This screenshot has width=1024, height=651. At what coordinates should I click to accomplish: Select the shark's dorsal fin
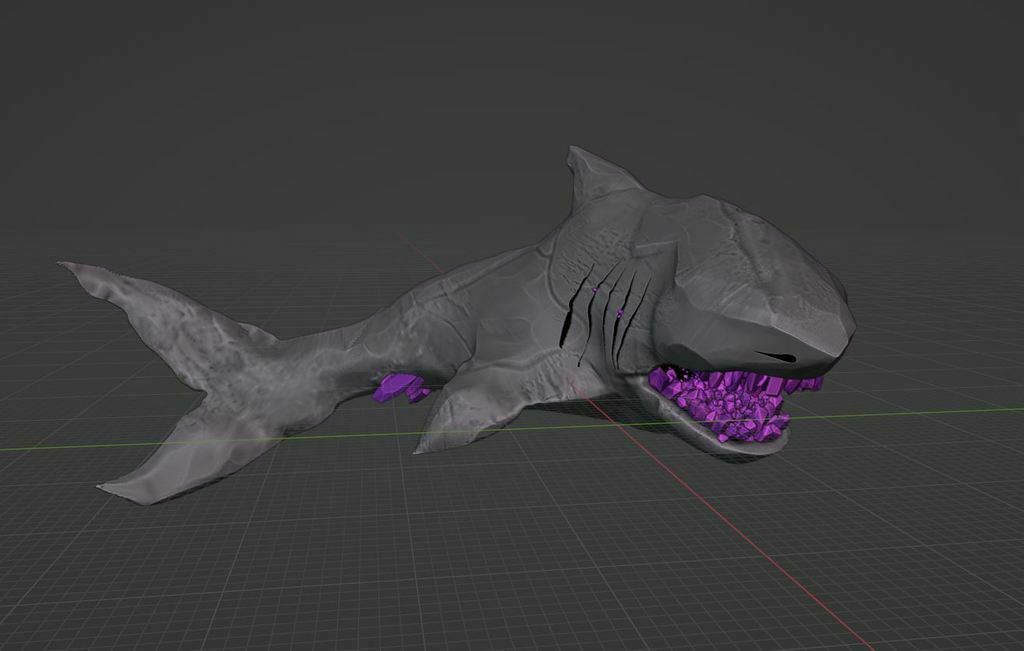(x=594, y=176)
